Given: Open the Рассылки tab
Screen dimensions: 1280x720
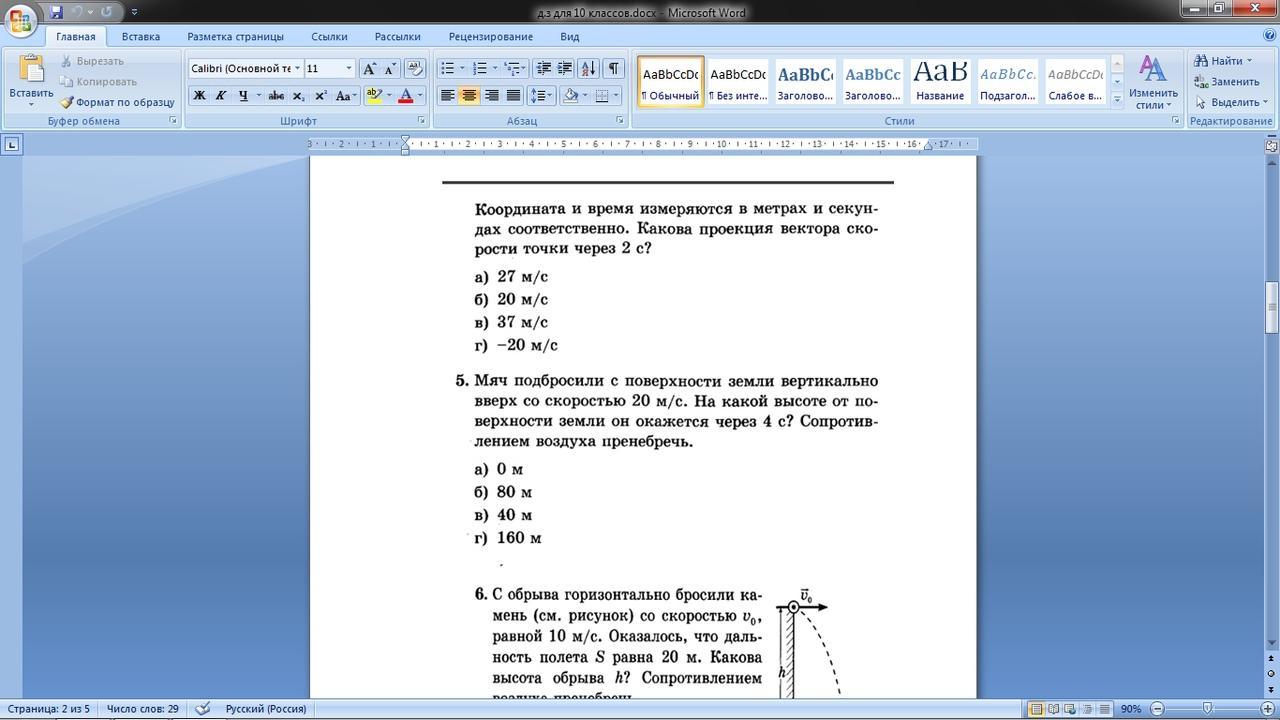Looking at the screenshot, I should pos(397,37).
